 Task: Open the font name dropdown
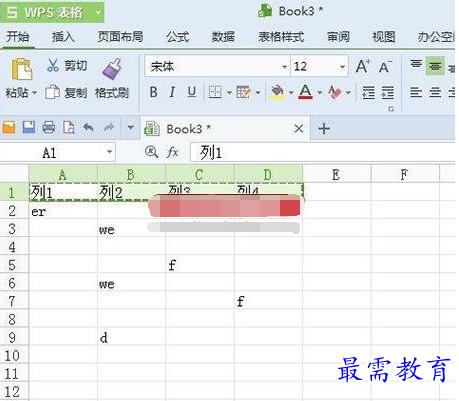[284, 67]
